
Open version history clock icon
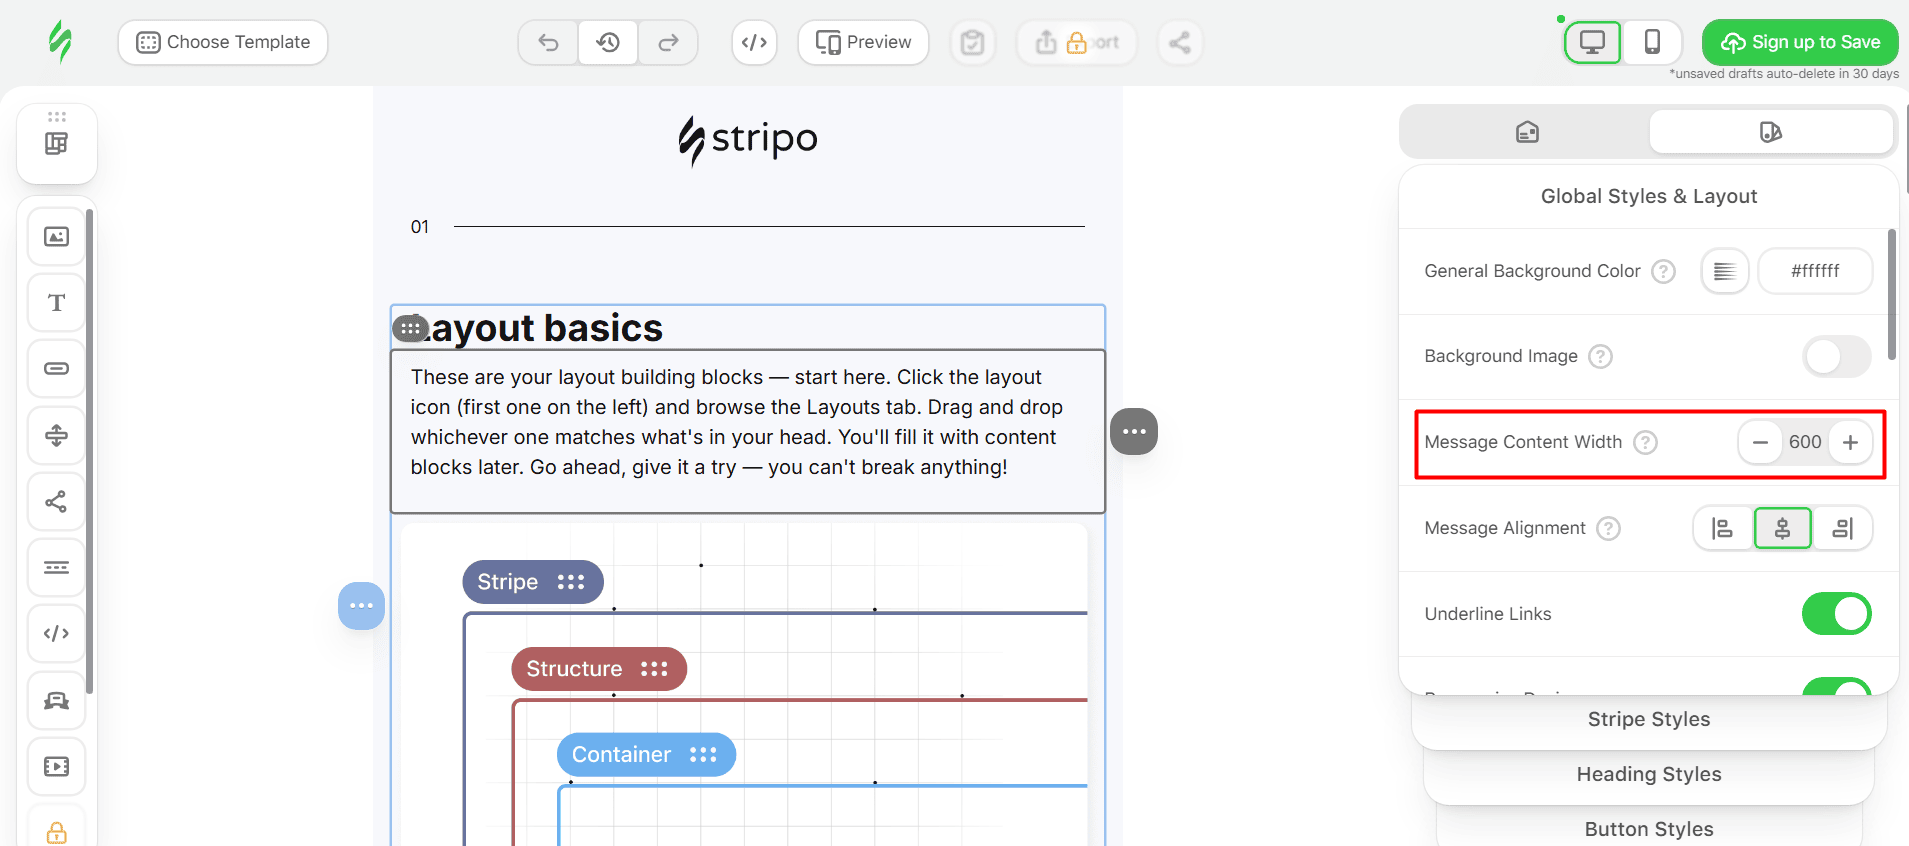(x=608, y=42)
